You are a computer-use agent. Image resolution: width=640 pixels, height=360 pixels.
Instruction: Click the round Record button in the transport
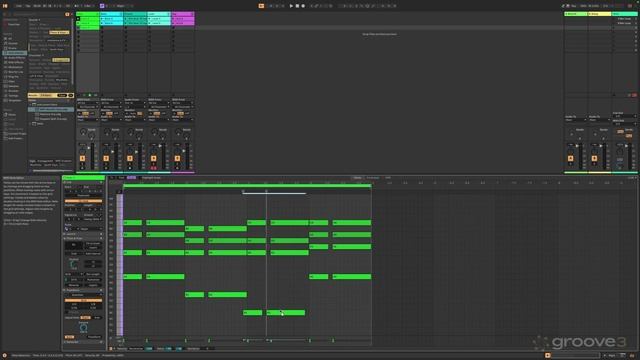pyautogui.click(x=303, y=6)
